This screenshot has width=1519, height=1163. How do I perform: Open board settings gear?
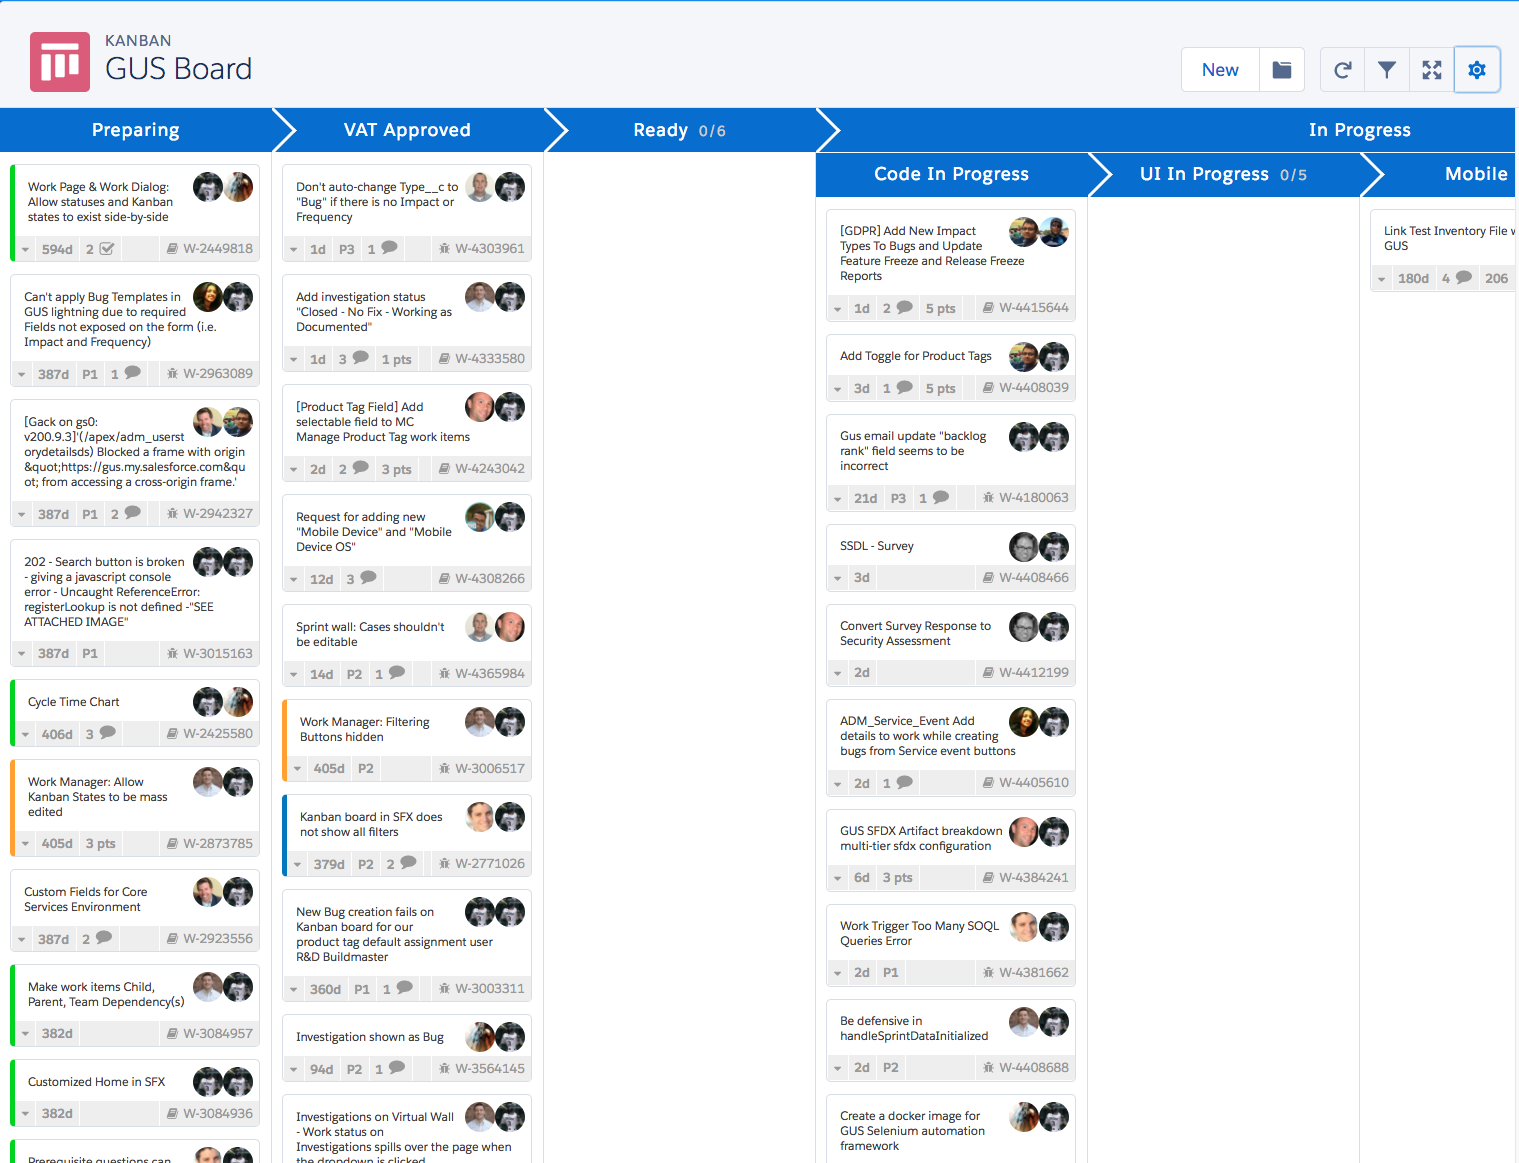(x=1477, y=70)
